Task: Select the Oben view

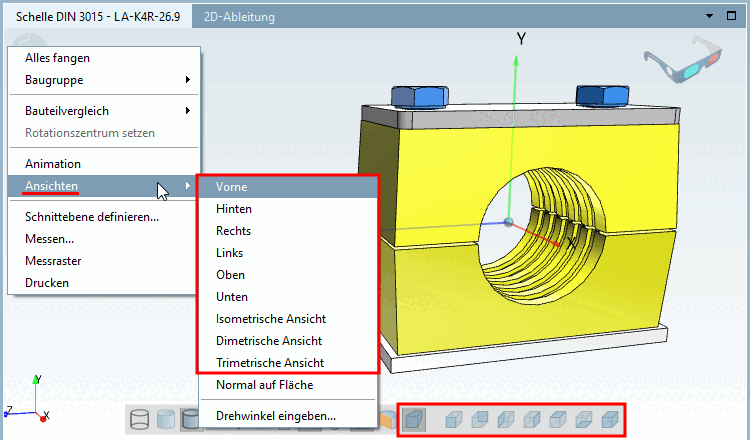Action: coord(288,275)
